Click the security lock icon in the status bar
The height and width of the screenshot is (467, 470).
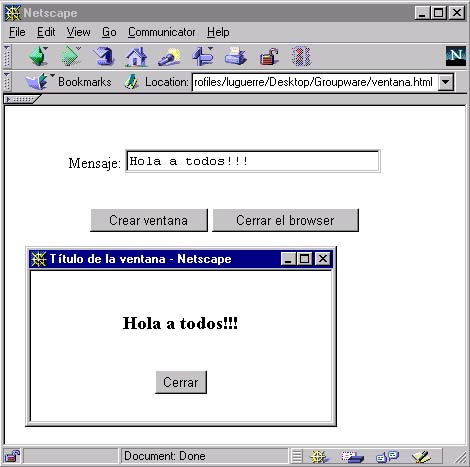pos(12,456)
